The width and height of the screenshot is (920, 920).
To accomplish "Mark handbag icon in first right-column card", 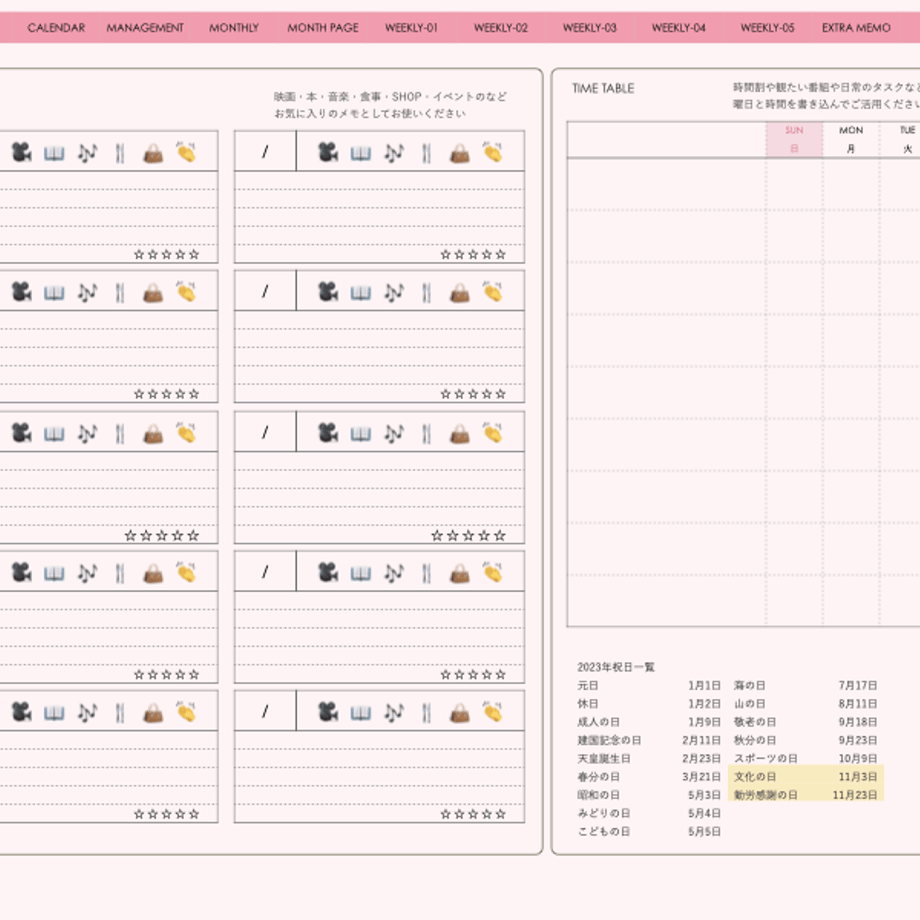I will coord(460,153).
